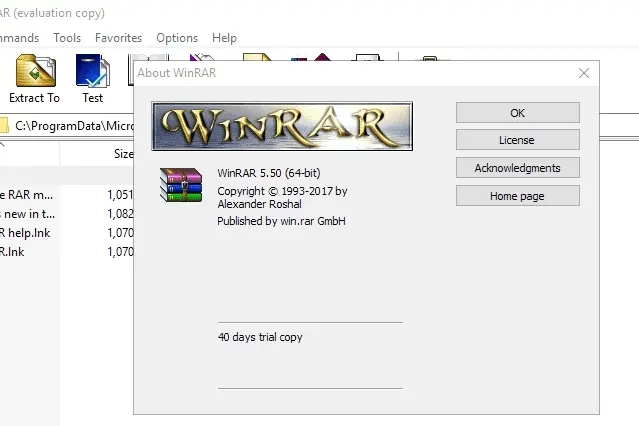
Task: Click the C:\ProgramData path address field
Action: point(73,126)
